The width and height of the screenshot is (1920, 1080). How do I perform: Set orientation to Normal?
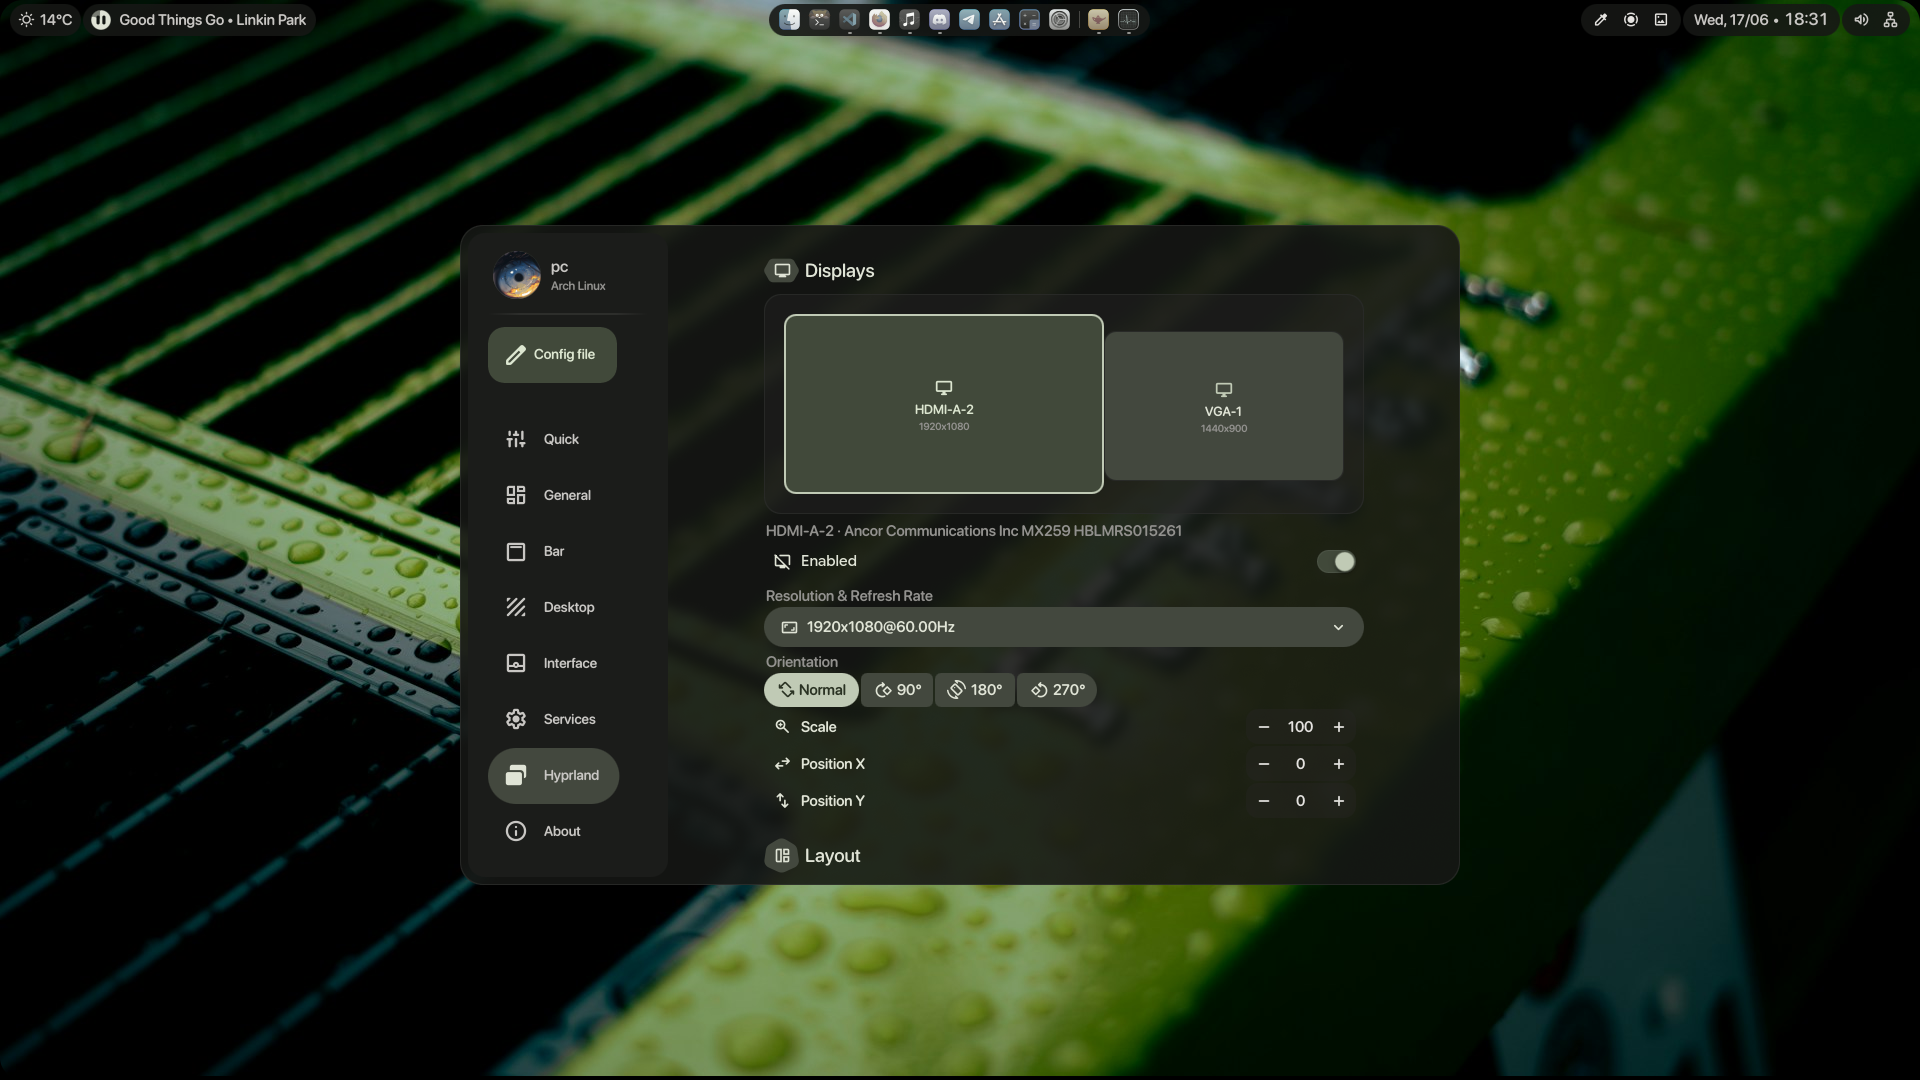click(x=811, y=690)
